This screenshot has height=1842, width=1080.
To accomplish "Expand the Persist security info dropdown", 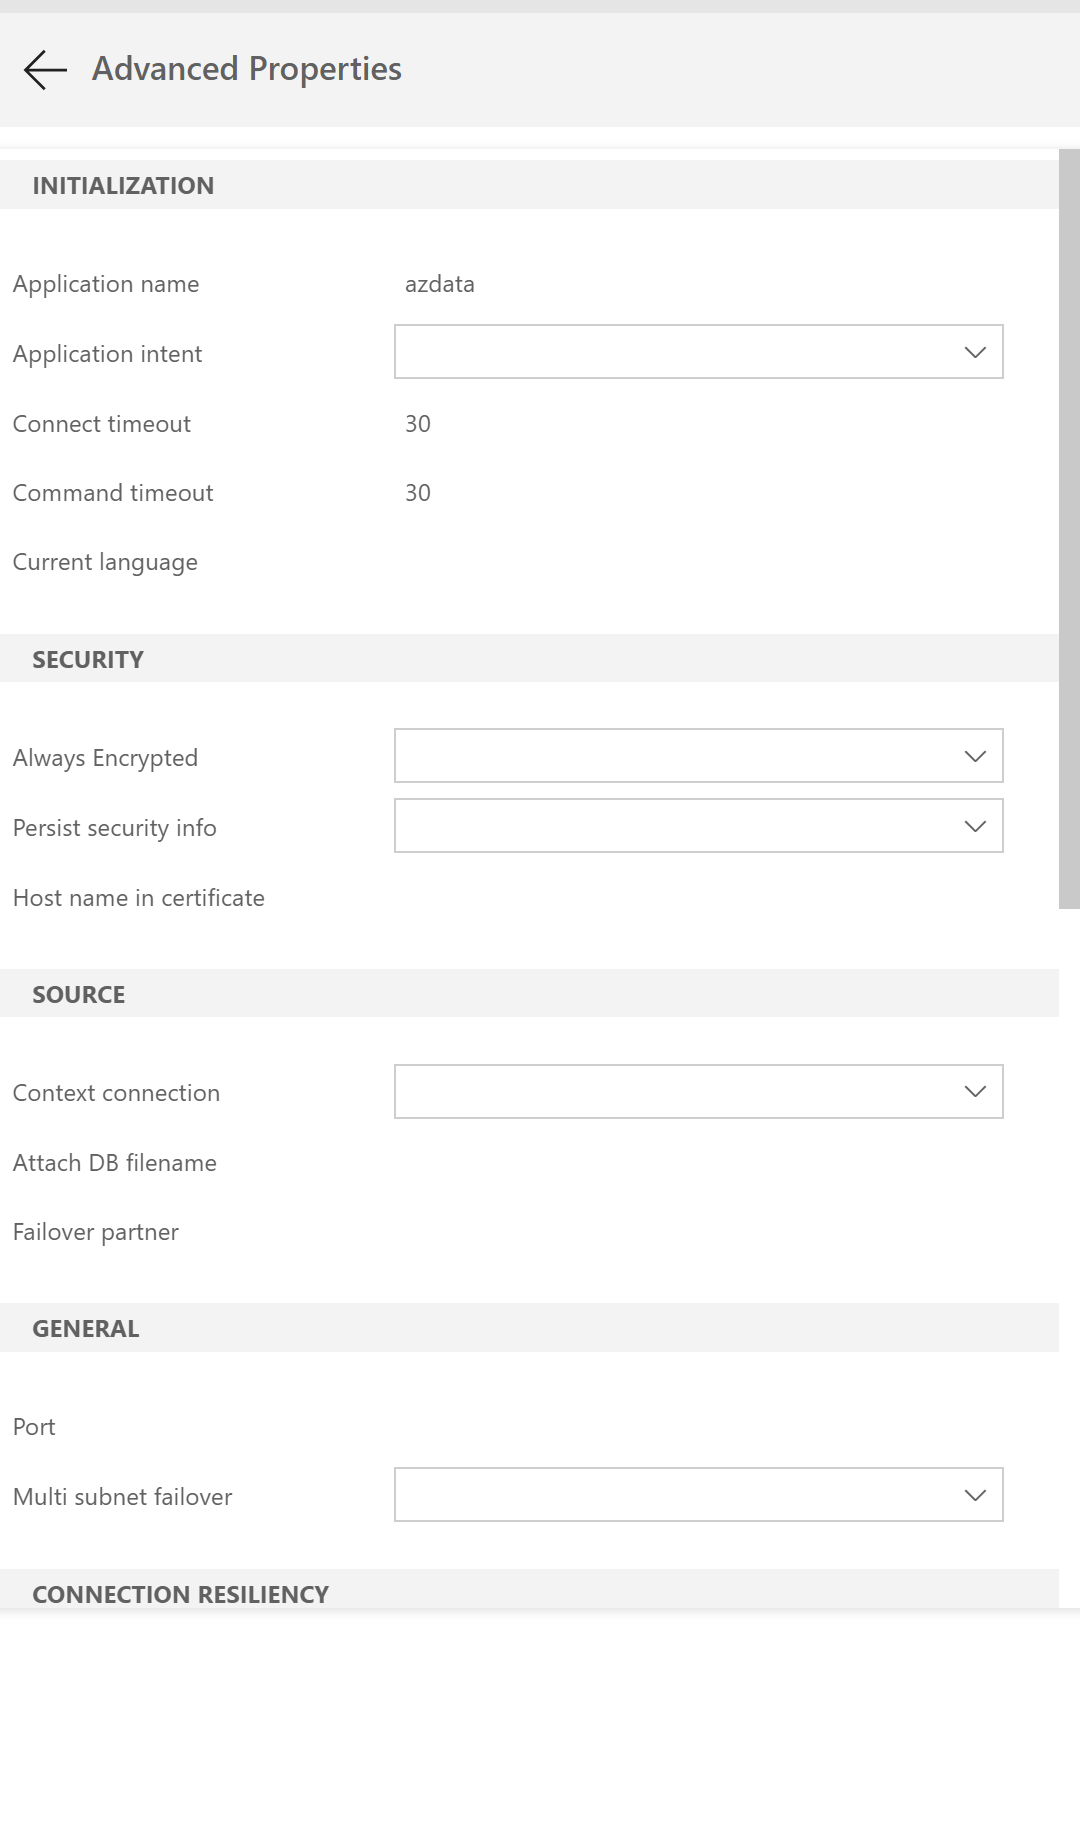I will (698, 826).
